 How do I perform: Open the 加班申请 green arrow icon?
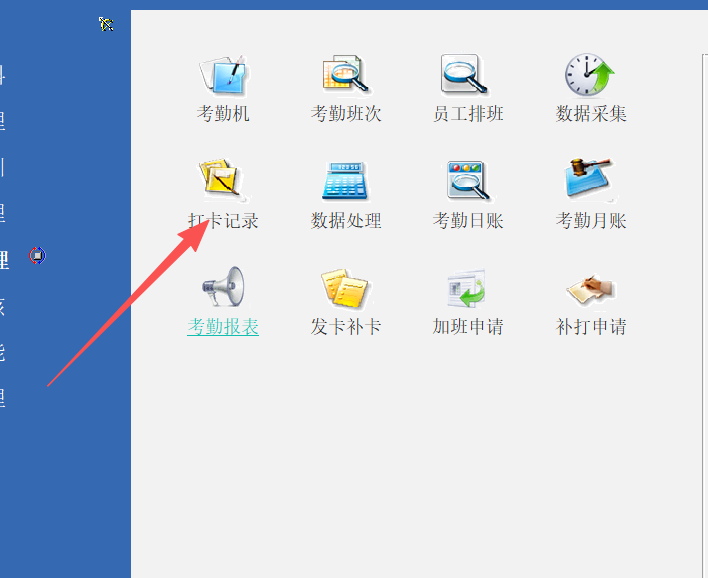[466, 288]
